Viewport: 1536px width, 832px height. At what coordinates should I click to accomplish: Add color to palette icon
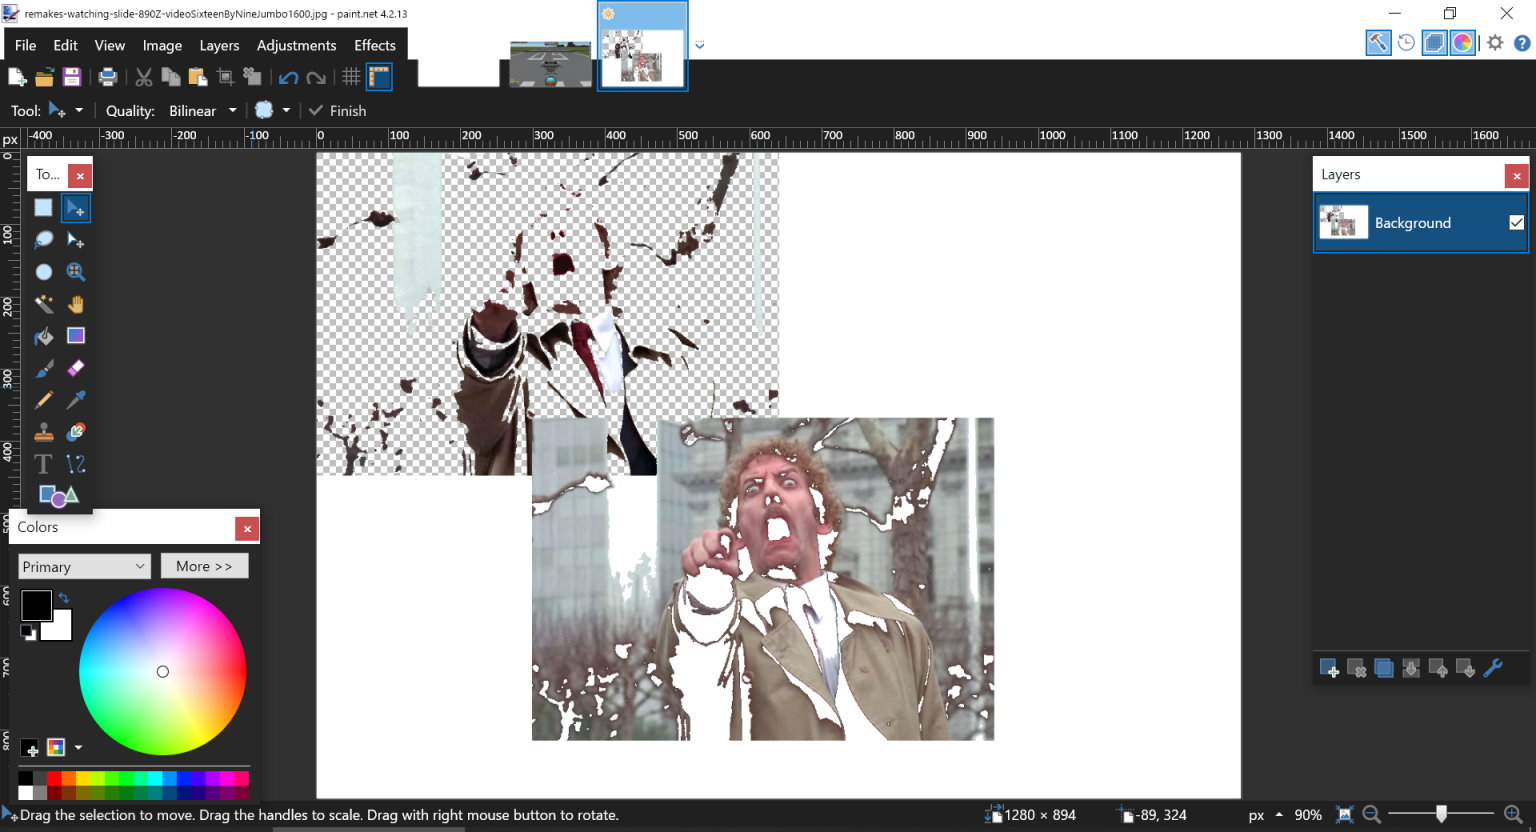click(x=30, y=748)
